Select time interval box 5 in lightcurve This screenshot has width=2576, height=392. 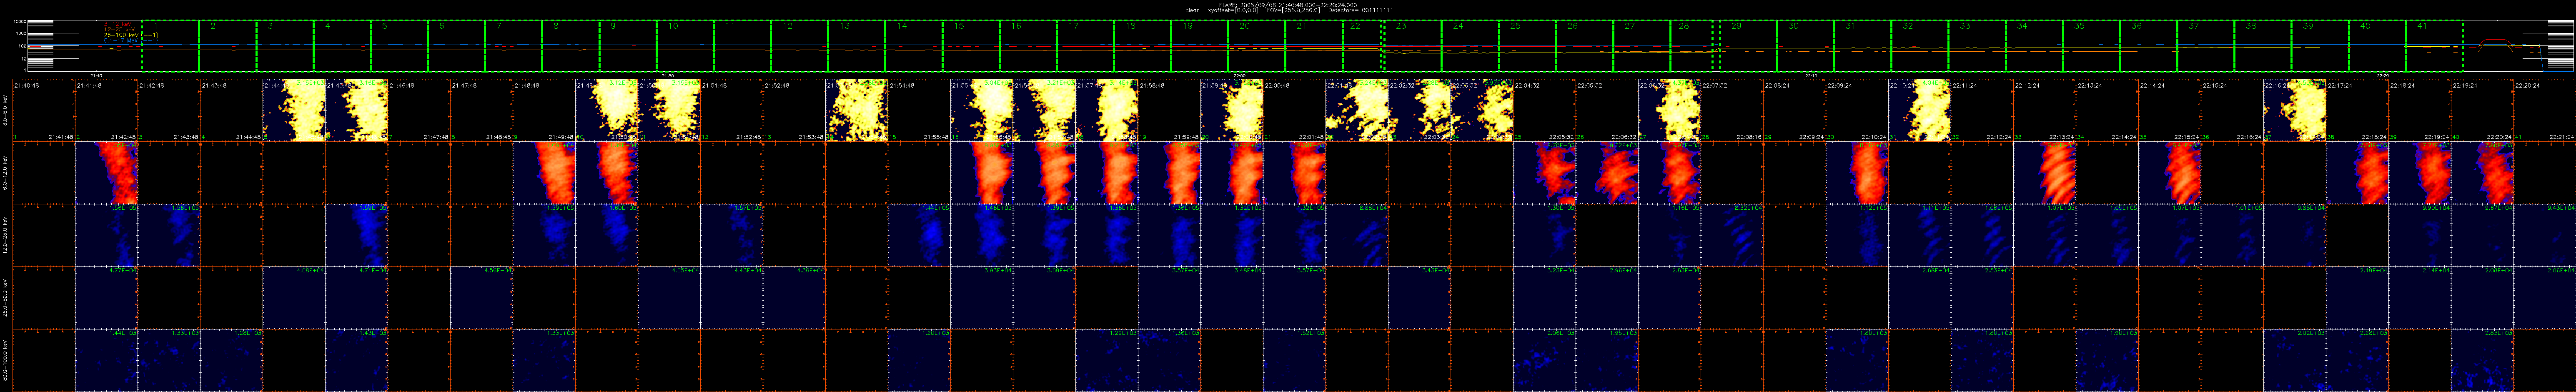coord(399,46)
